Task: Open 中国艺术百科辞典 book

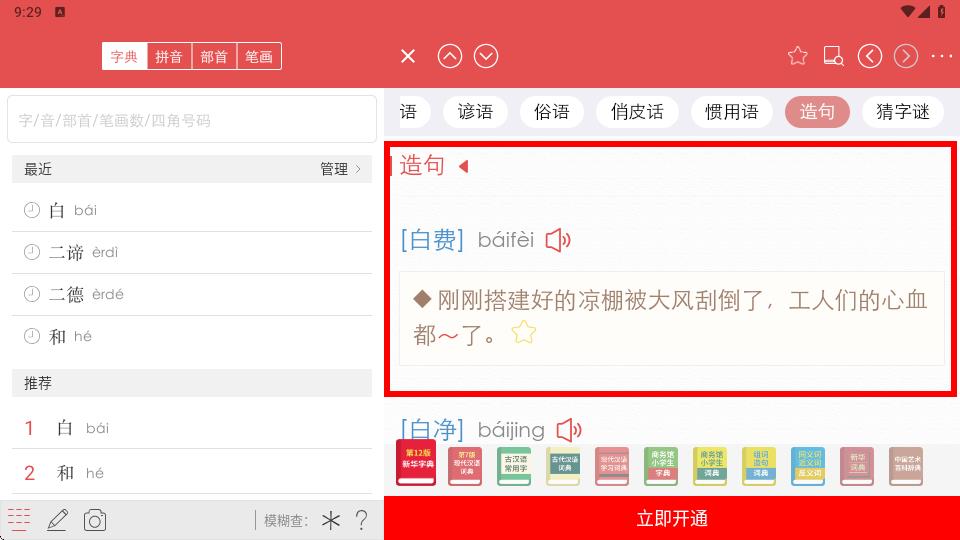Action: (x=906, y=467)
